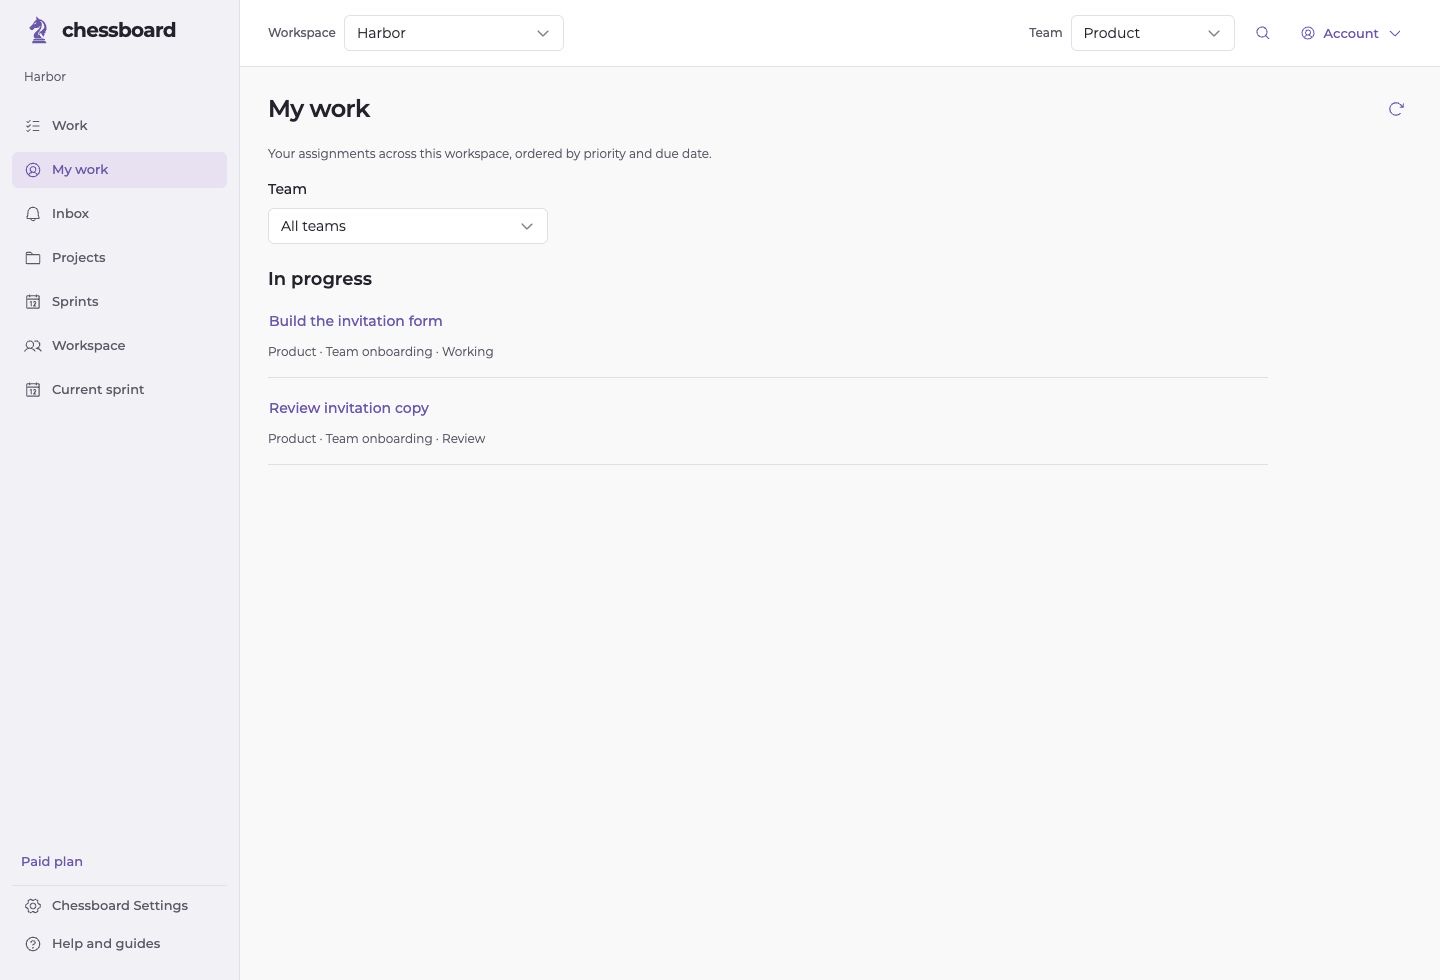This screenshot has height=980, width=1440.
Task: Refresh My work with the reload icon
Action: coord(1397,109)
